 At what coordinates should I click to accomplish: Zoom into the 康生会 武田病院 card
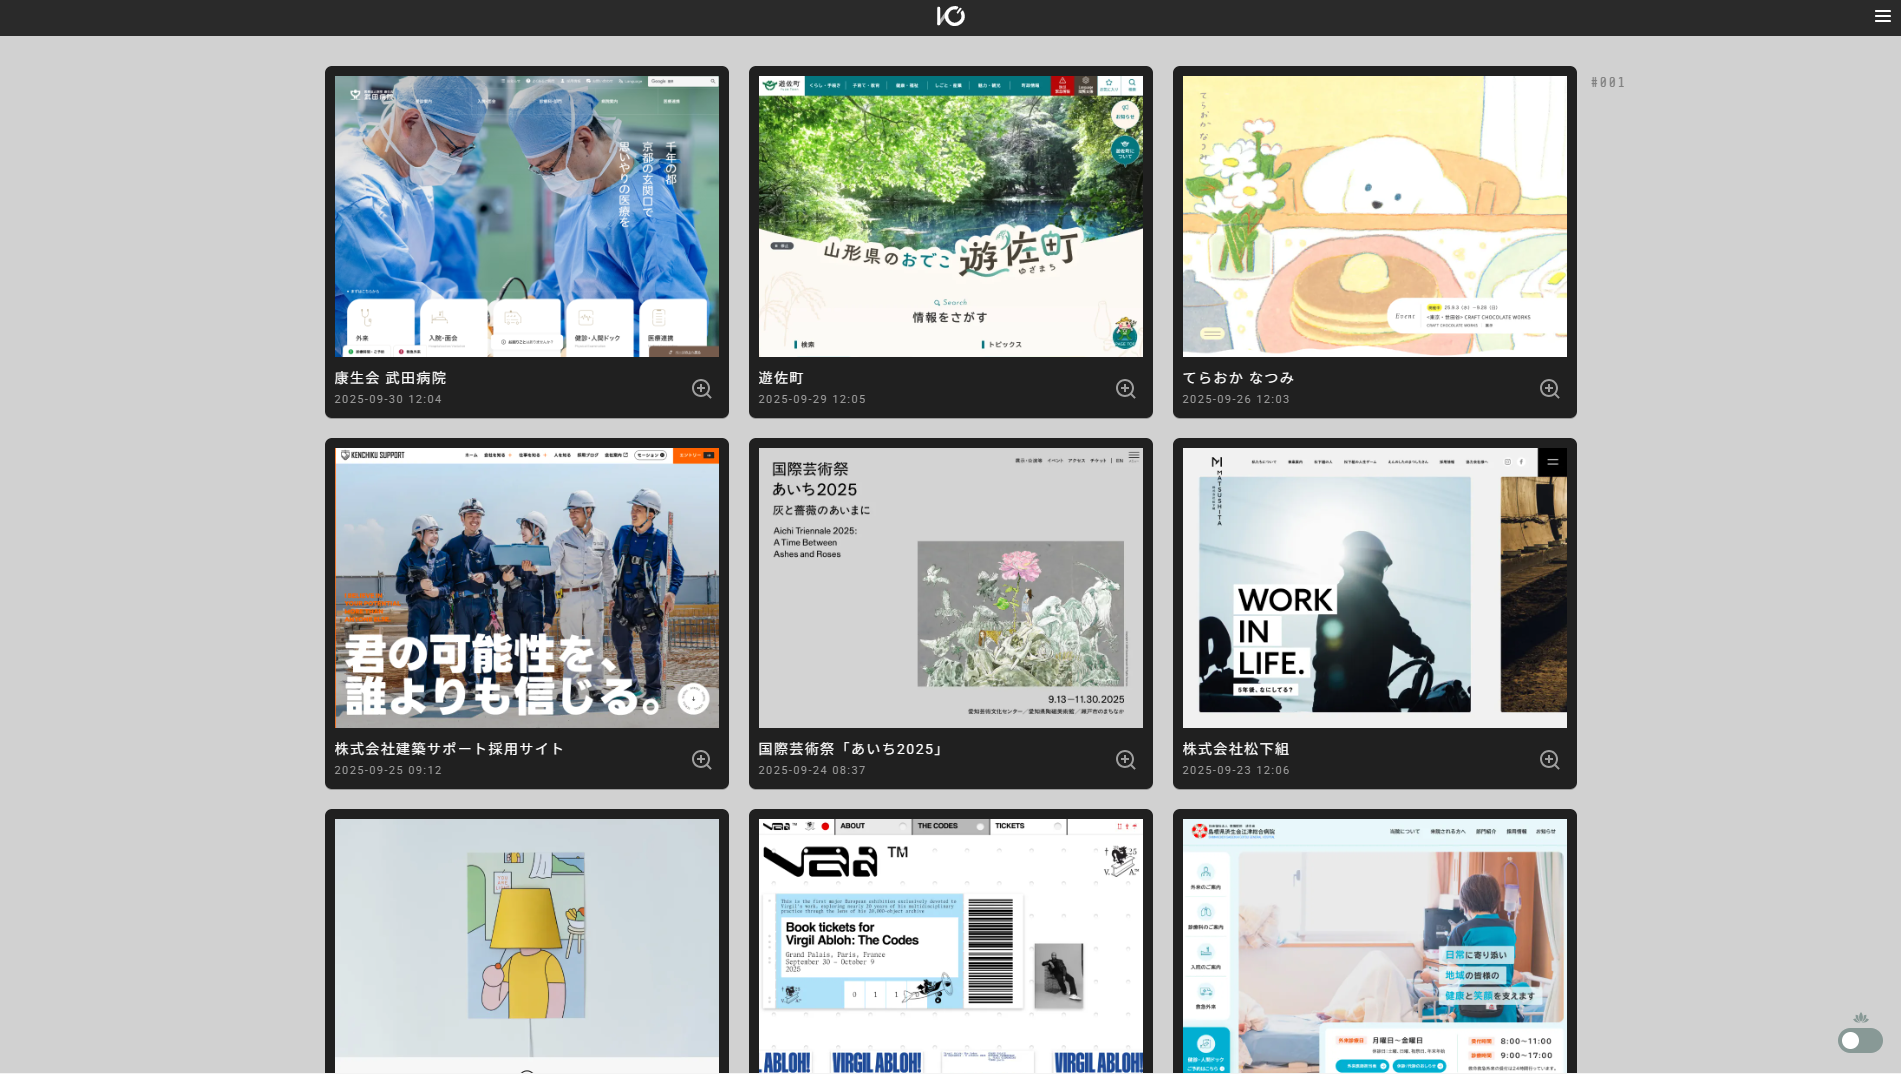[702, 389]
